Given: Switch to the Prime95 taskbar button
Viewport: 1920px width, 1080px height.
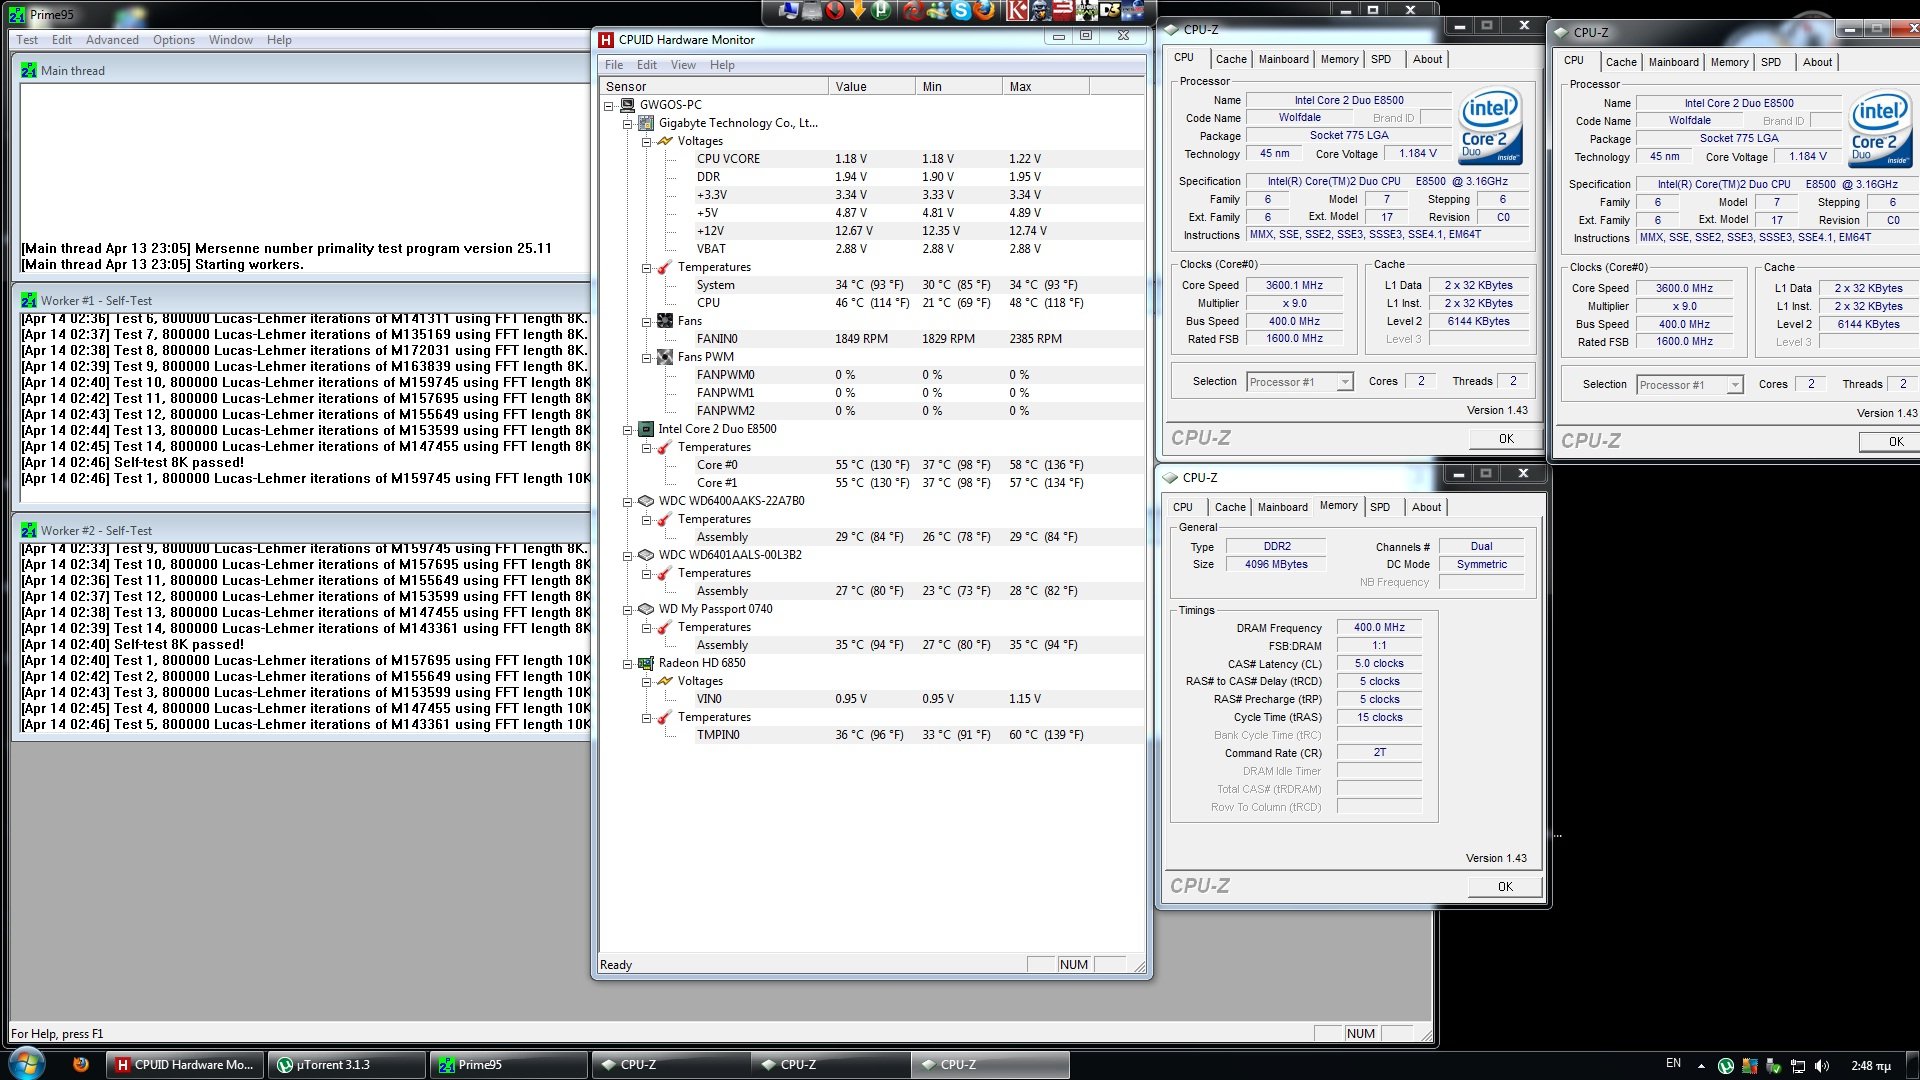Looking at the screenshot, I should tap(509, 1065).
